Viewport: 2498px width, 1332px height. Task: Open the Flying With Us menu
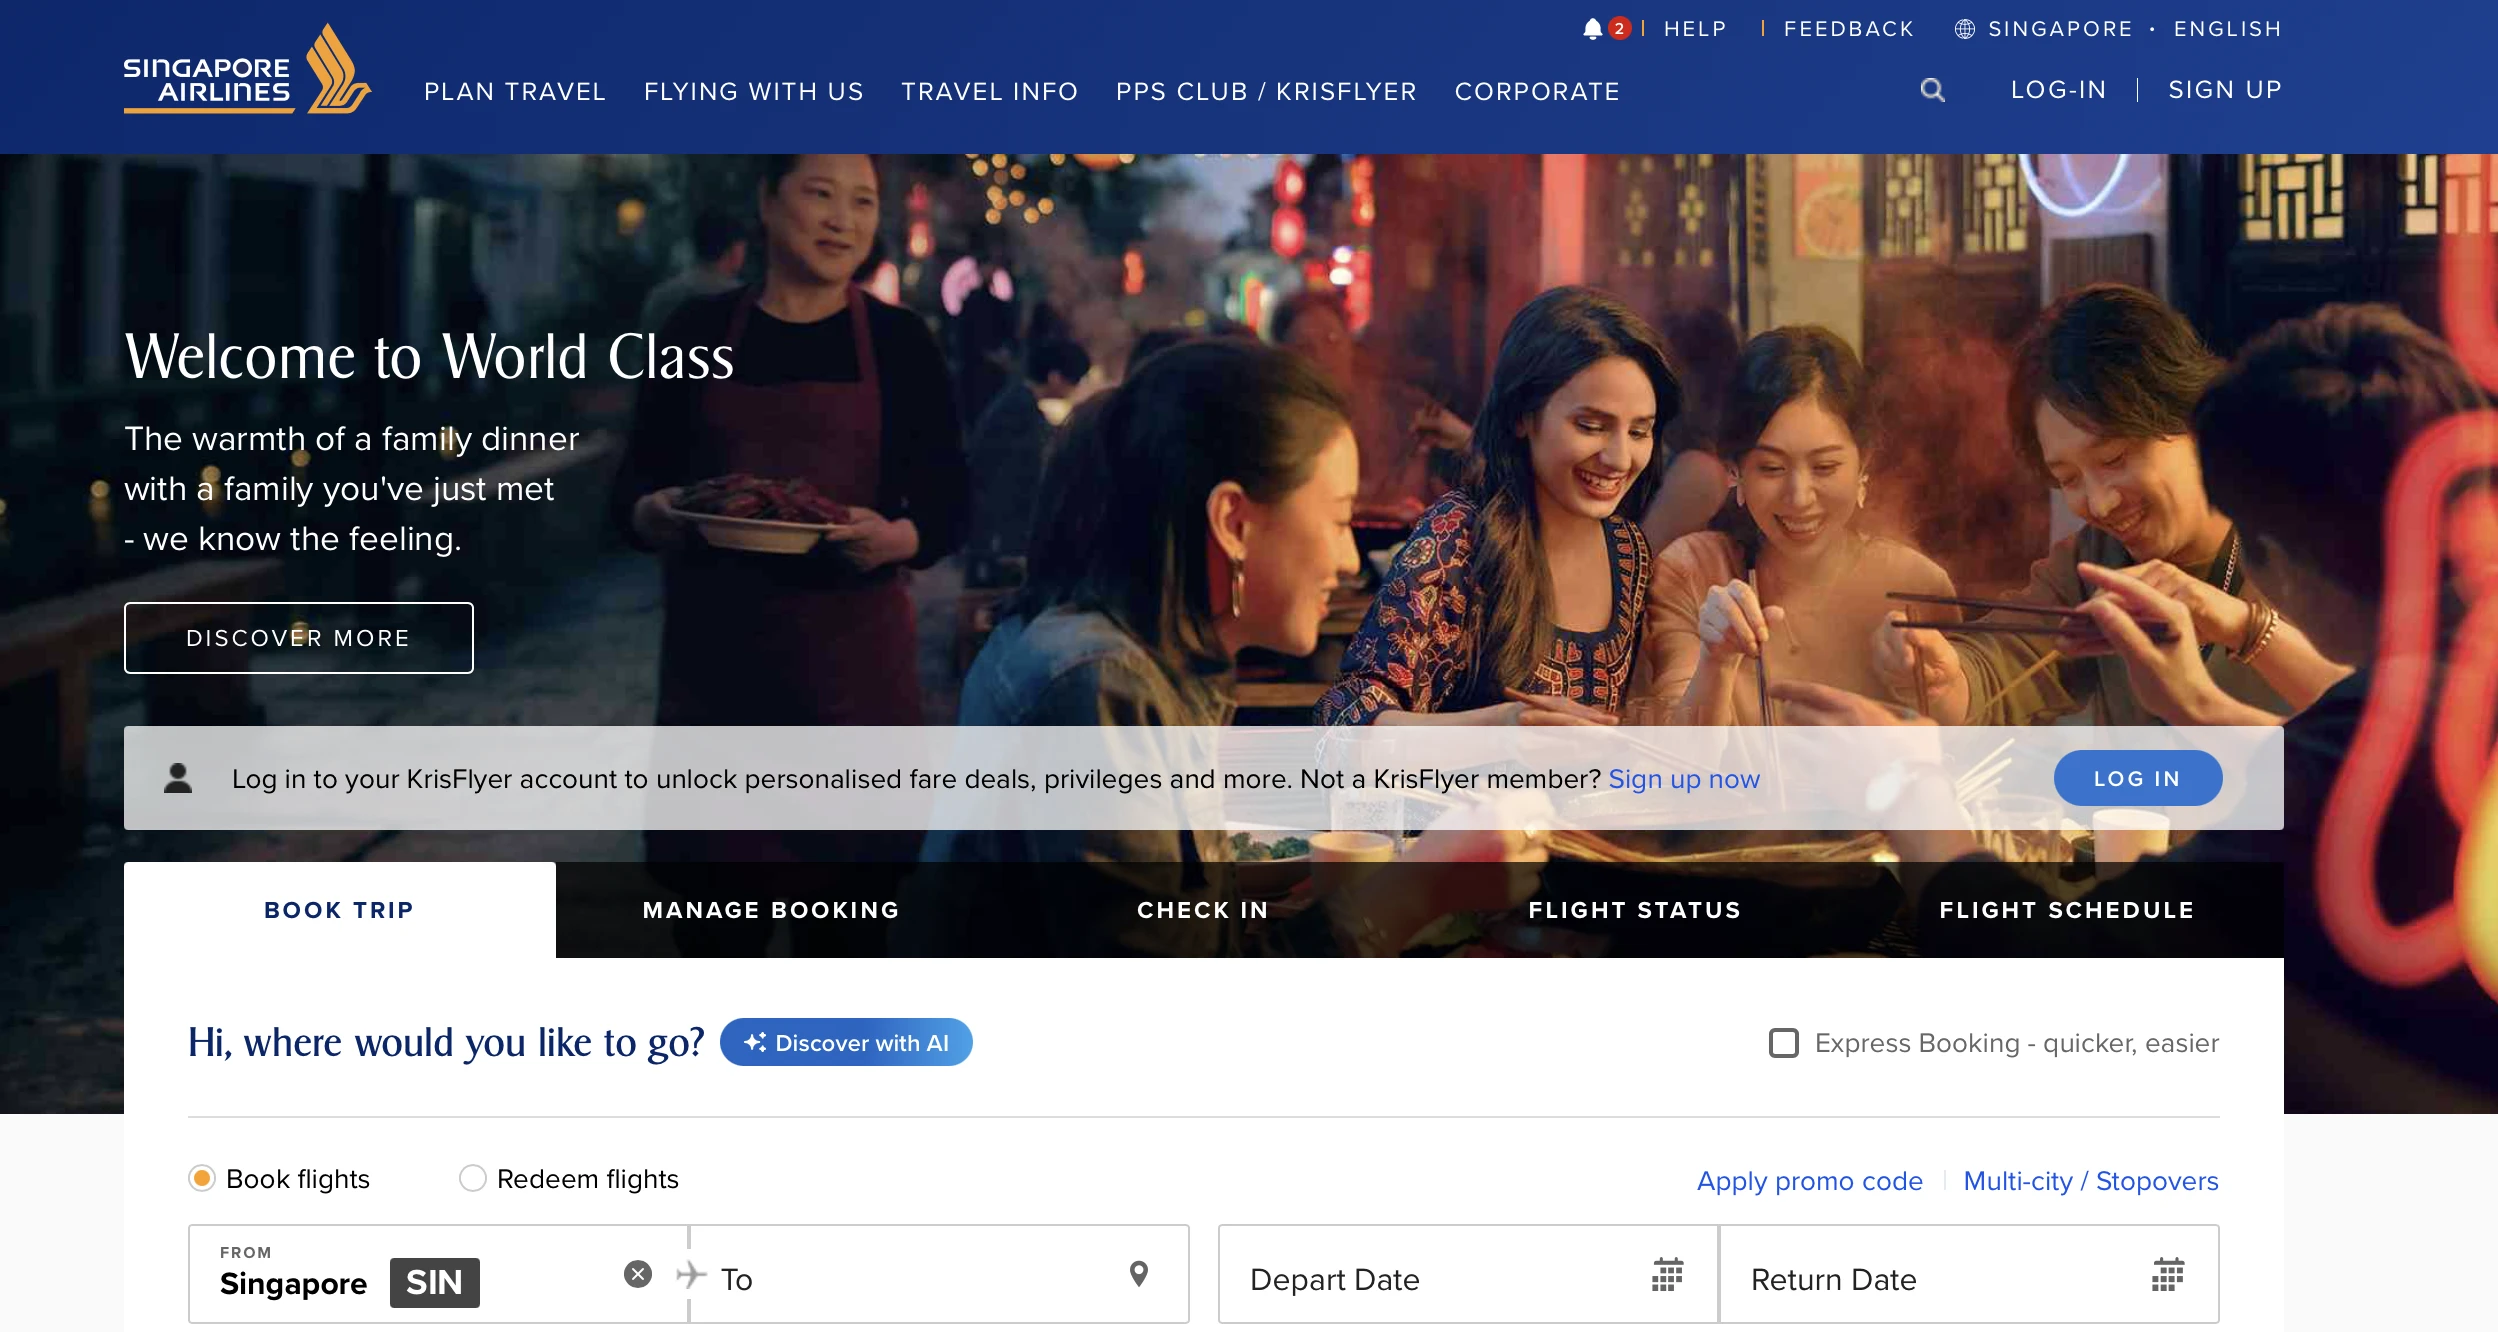[x=754, y=92]
